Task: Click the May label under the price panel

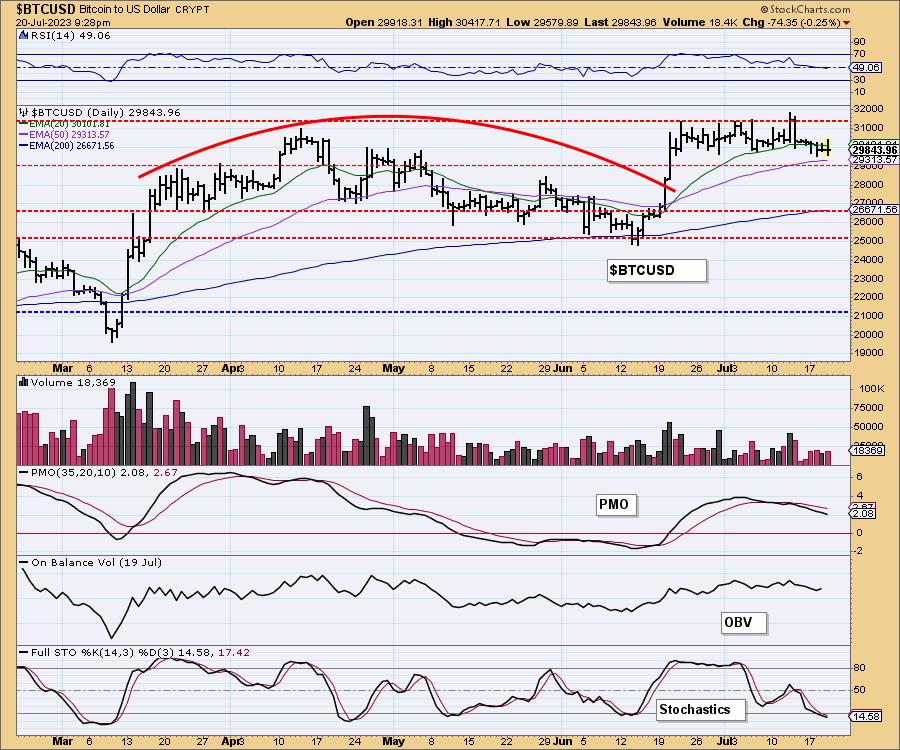Action: (394, 368)
